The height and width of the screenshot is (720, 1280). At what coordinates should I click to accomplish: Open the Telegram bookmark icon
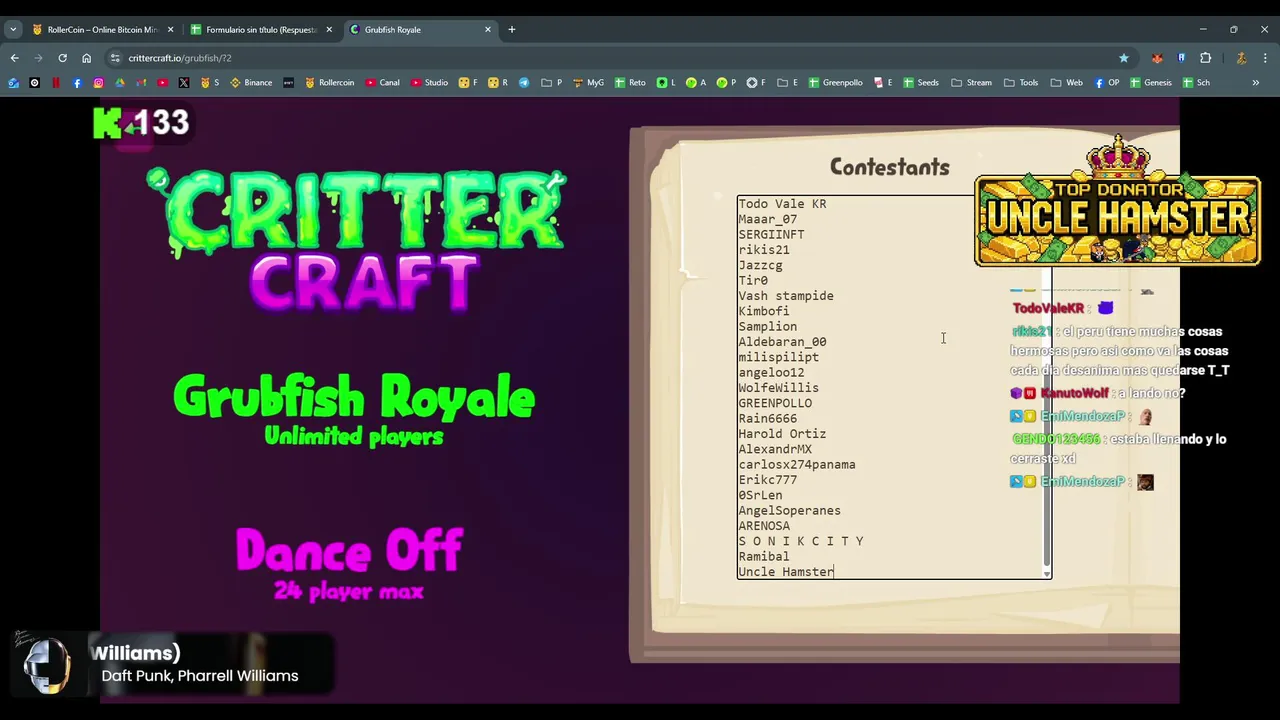pos(524,82)
